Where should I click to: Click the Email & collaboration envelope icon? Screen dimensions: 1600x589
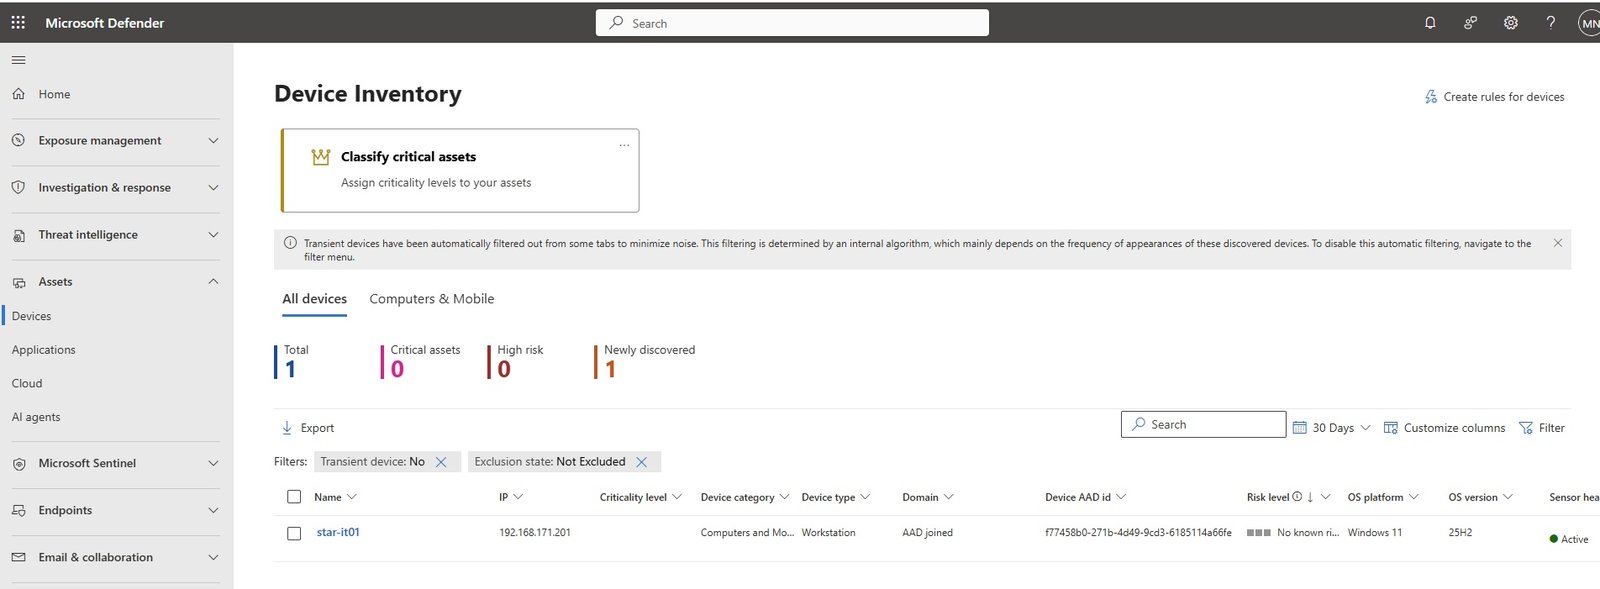click(18, 558)
